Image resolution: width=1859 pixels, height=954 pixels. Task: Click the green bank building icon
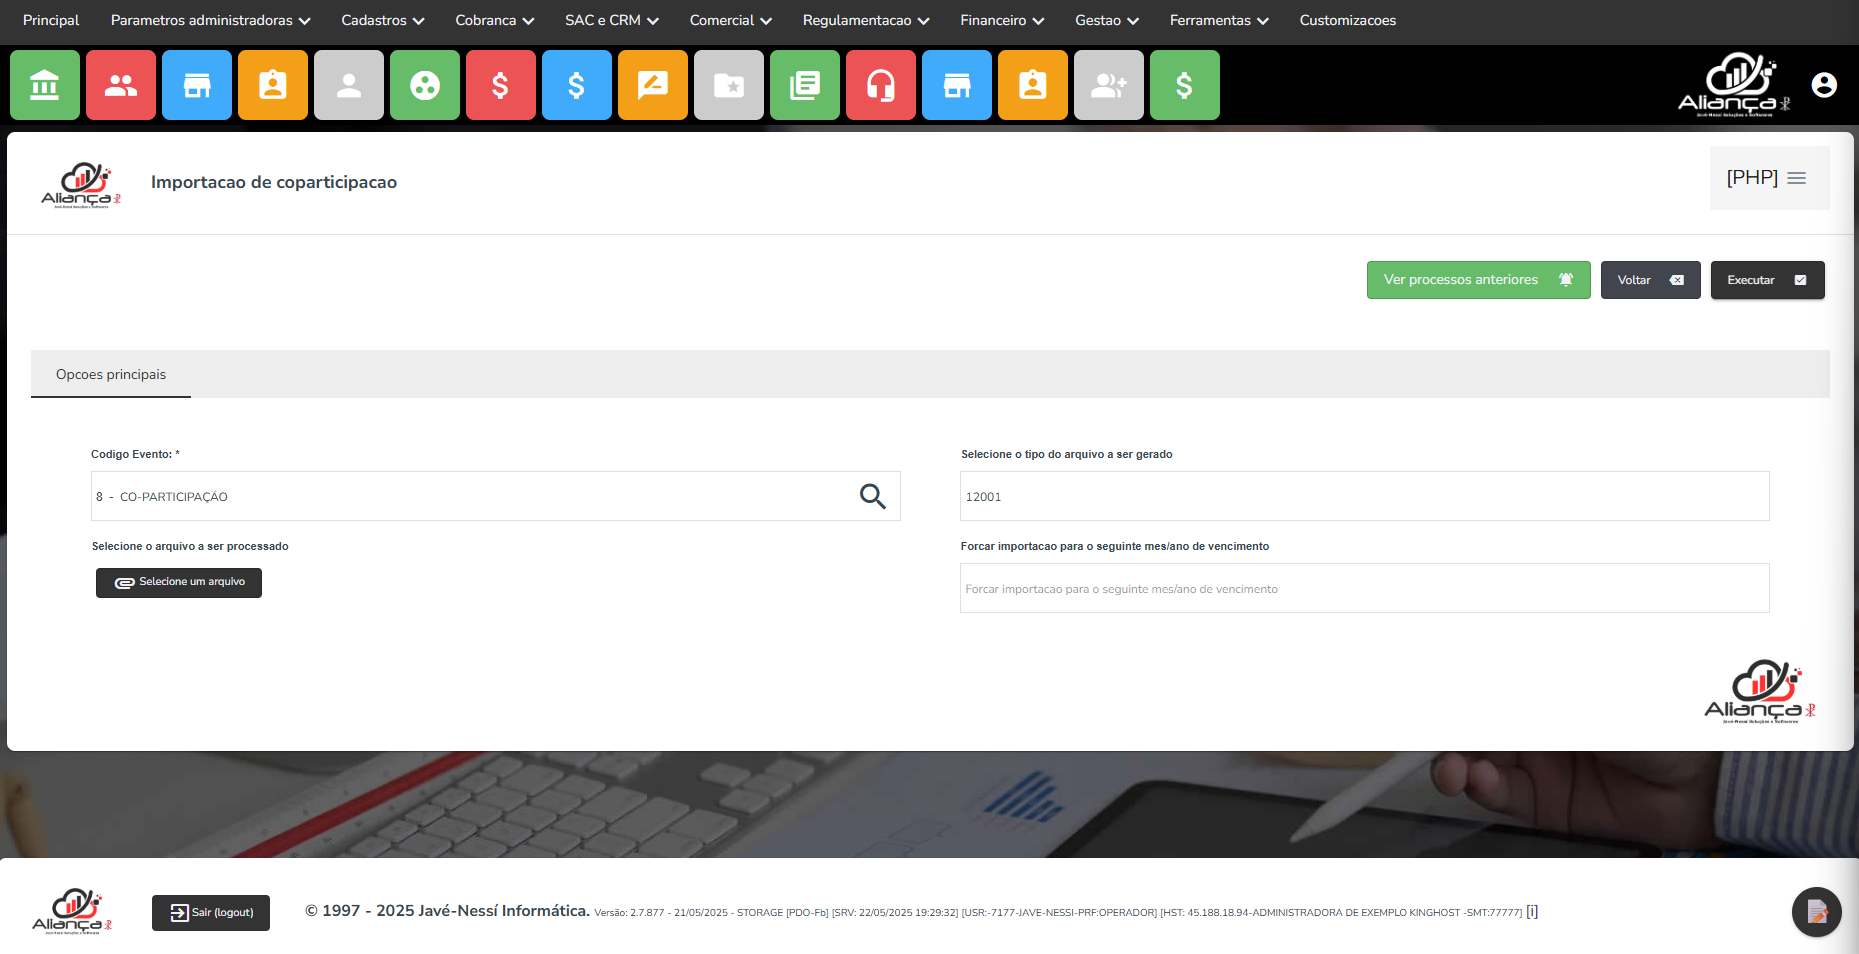[45, 86]
